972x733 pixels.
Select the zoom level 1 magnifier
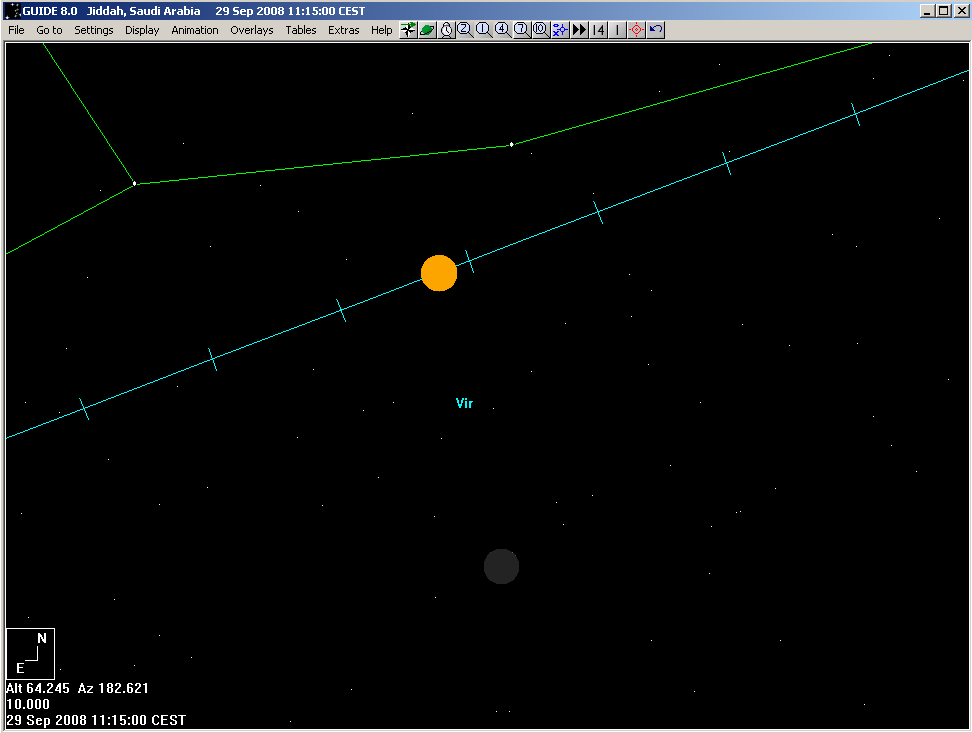[483, 30]
